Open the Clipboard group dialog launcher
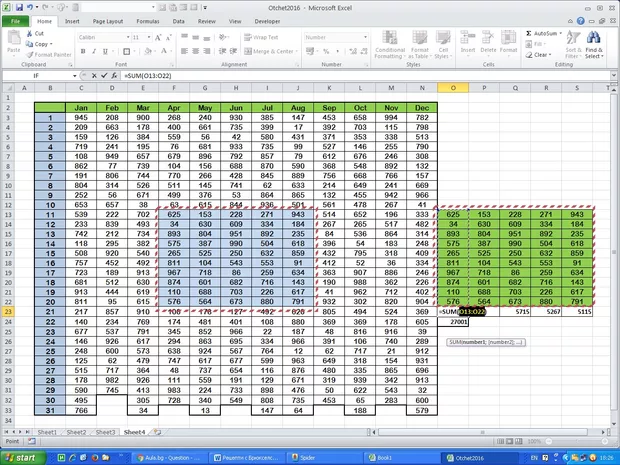This screenshot has width=620, height=465. [x=70, y=65]
